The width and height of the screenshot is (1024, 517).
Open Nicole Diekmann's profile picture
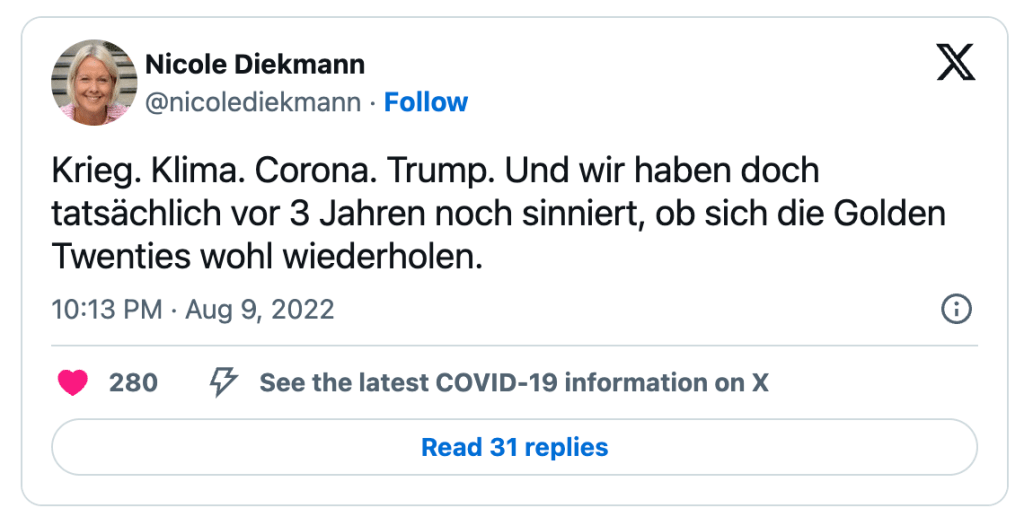[94, 83]
